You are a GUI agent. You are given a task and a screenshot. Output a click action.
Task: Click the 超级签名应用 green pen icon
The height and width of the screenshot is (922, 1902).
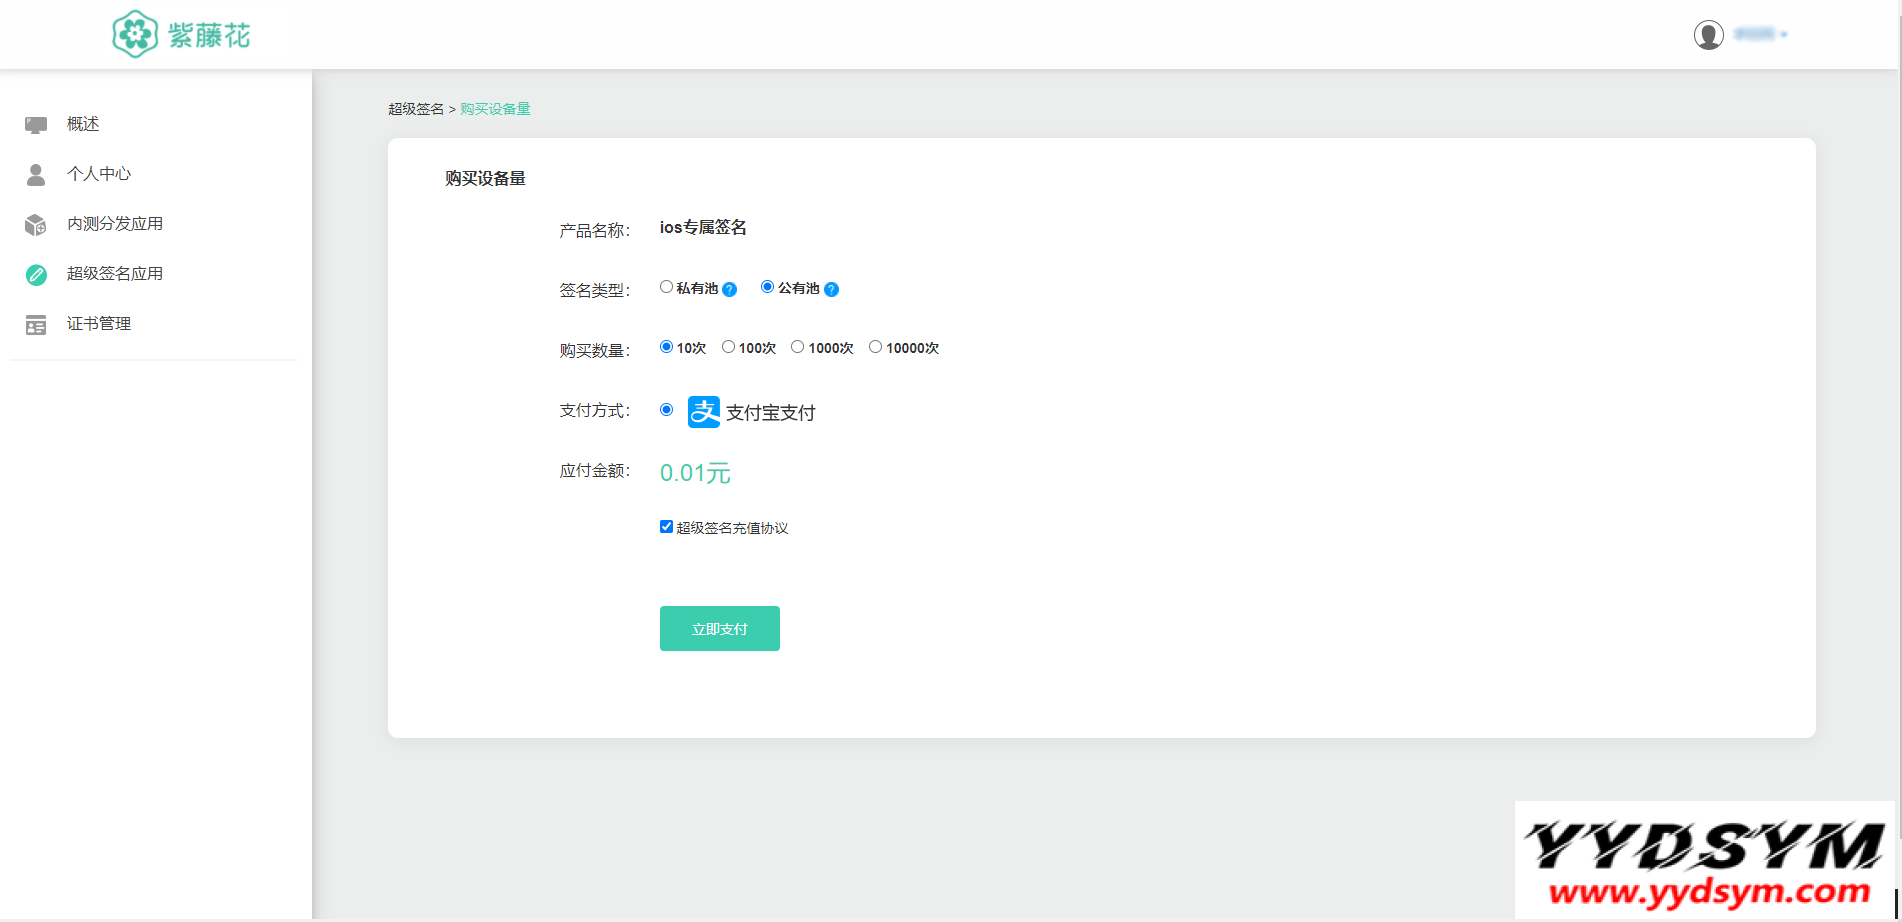click(x=36, y=275)
